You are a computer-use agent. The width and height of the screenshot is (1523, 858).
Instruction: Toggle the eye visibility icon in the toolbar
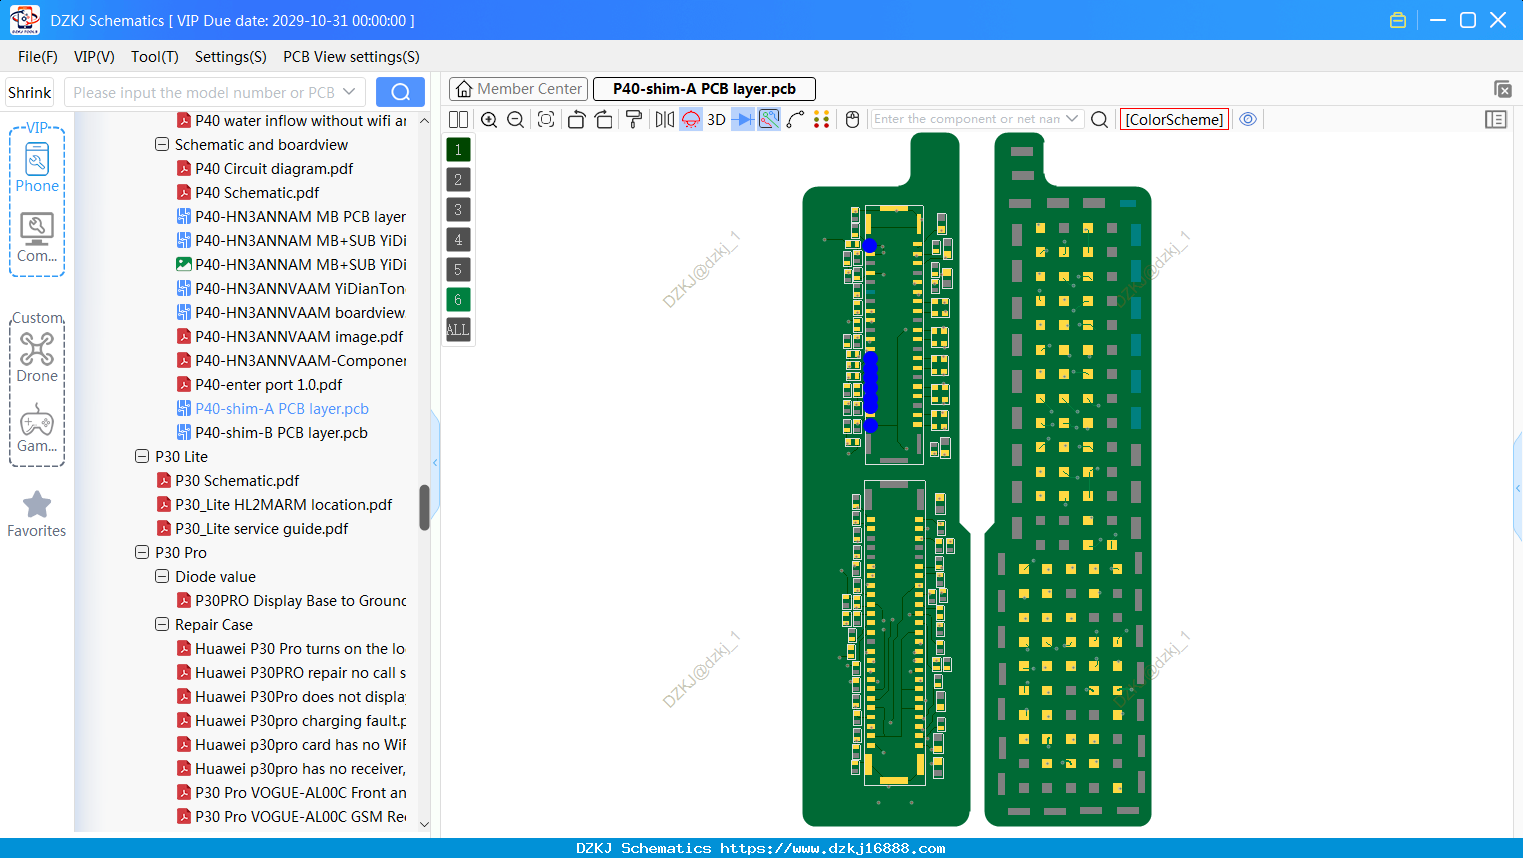(1248, 119)
